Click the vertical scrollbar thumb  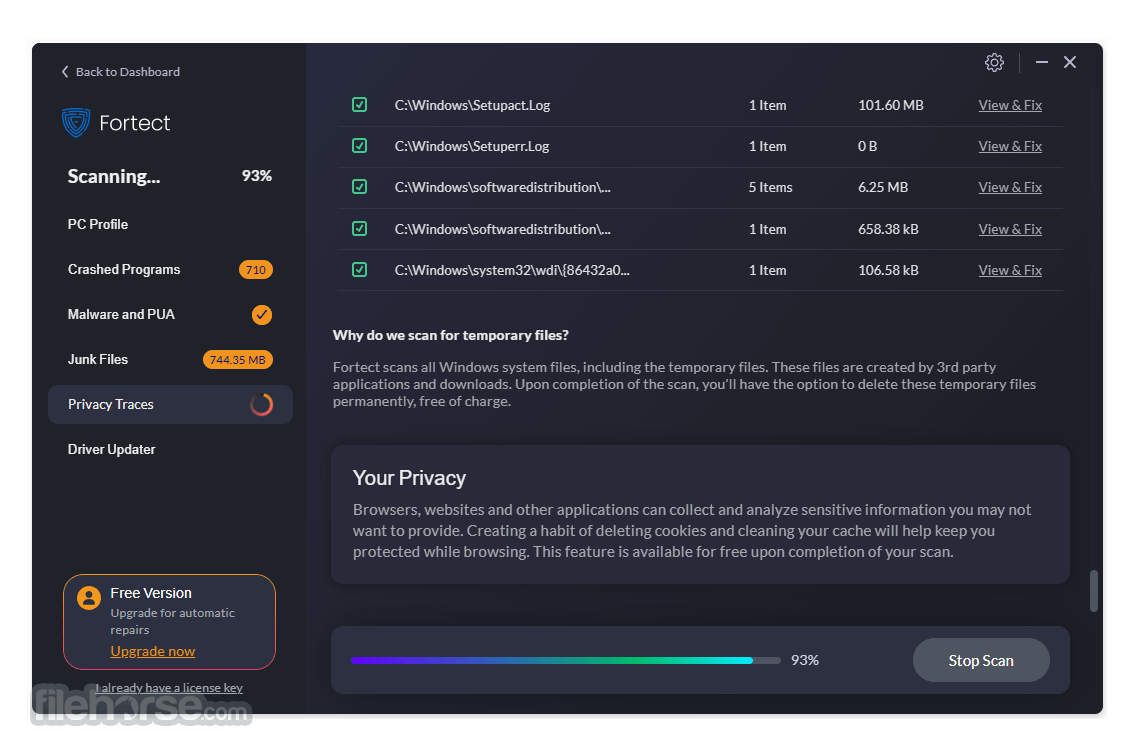(x=1094, y=591)
